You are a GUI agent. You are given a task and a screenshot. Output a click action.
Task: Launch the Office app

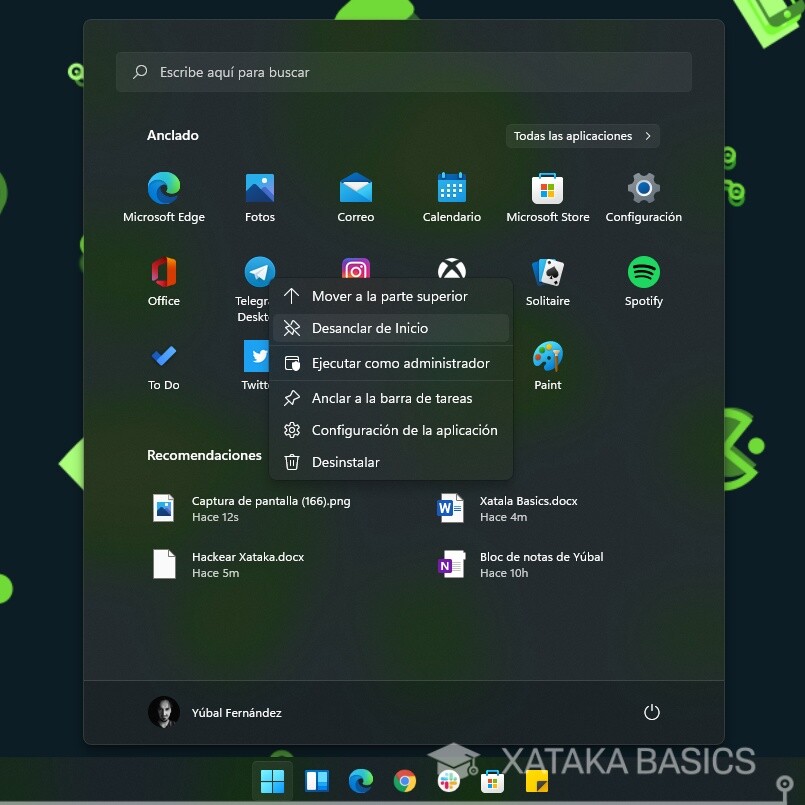pos(163,271)
